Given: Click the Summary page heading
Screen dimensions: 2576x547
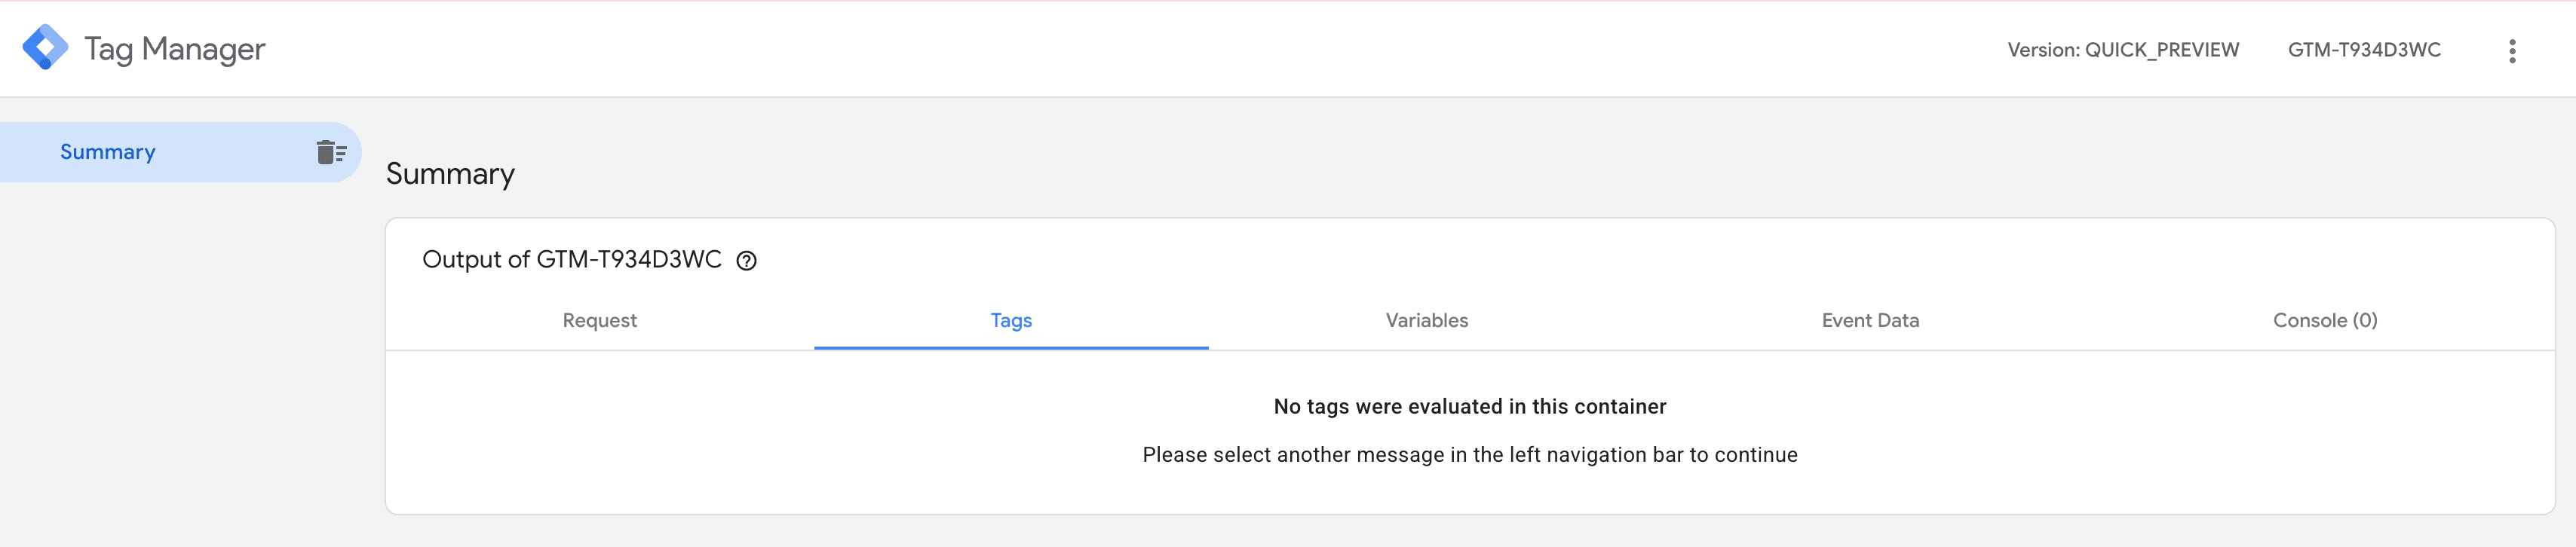Looking at the screenshot, I should (x=450, y=174).
